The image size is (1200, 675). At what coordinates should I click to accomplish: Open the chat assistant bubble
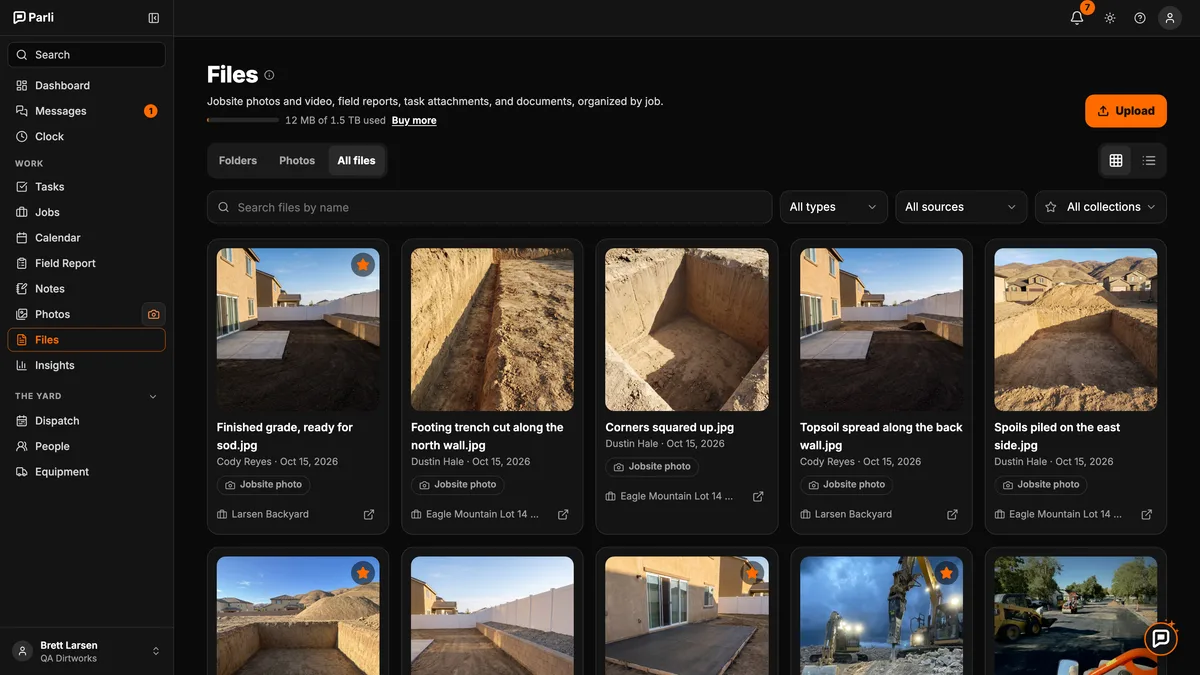(x=1161, y=638)
